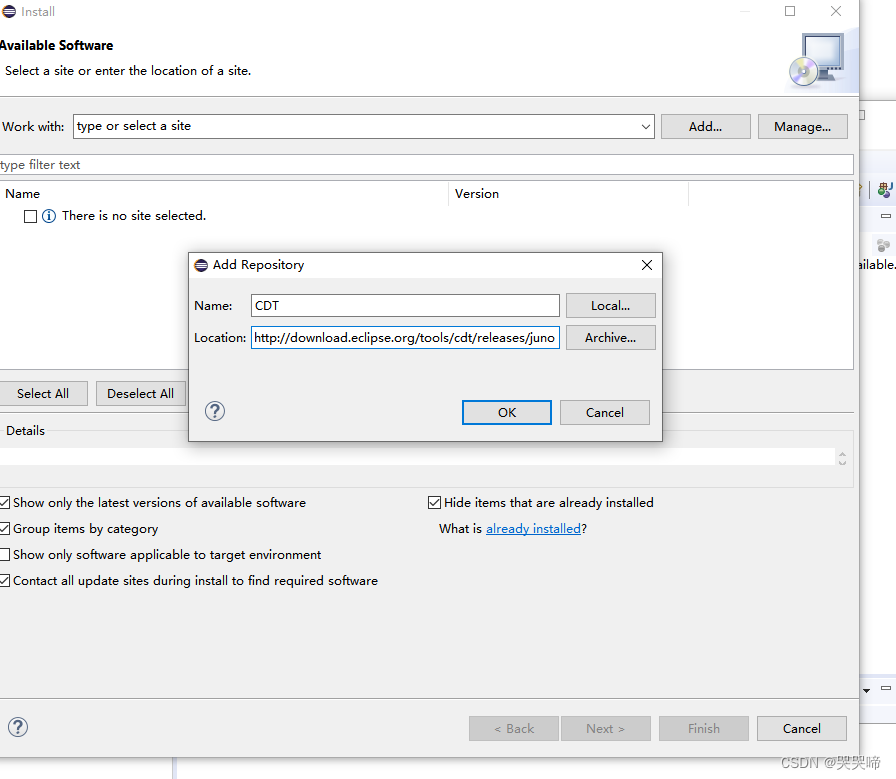Close the Install window
The width and height of the screenshot is (896, 779).
pyautogui.click(x=835, y=11)
